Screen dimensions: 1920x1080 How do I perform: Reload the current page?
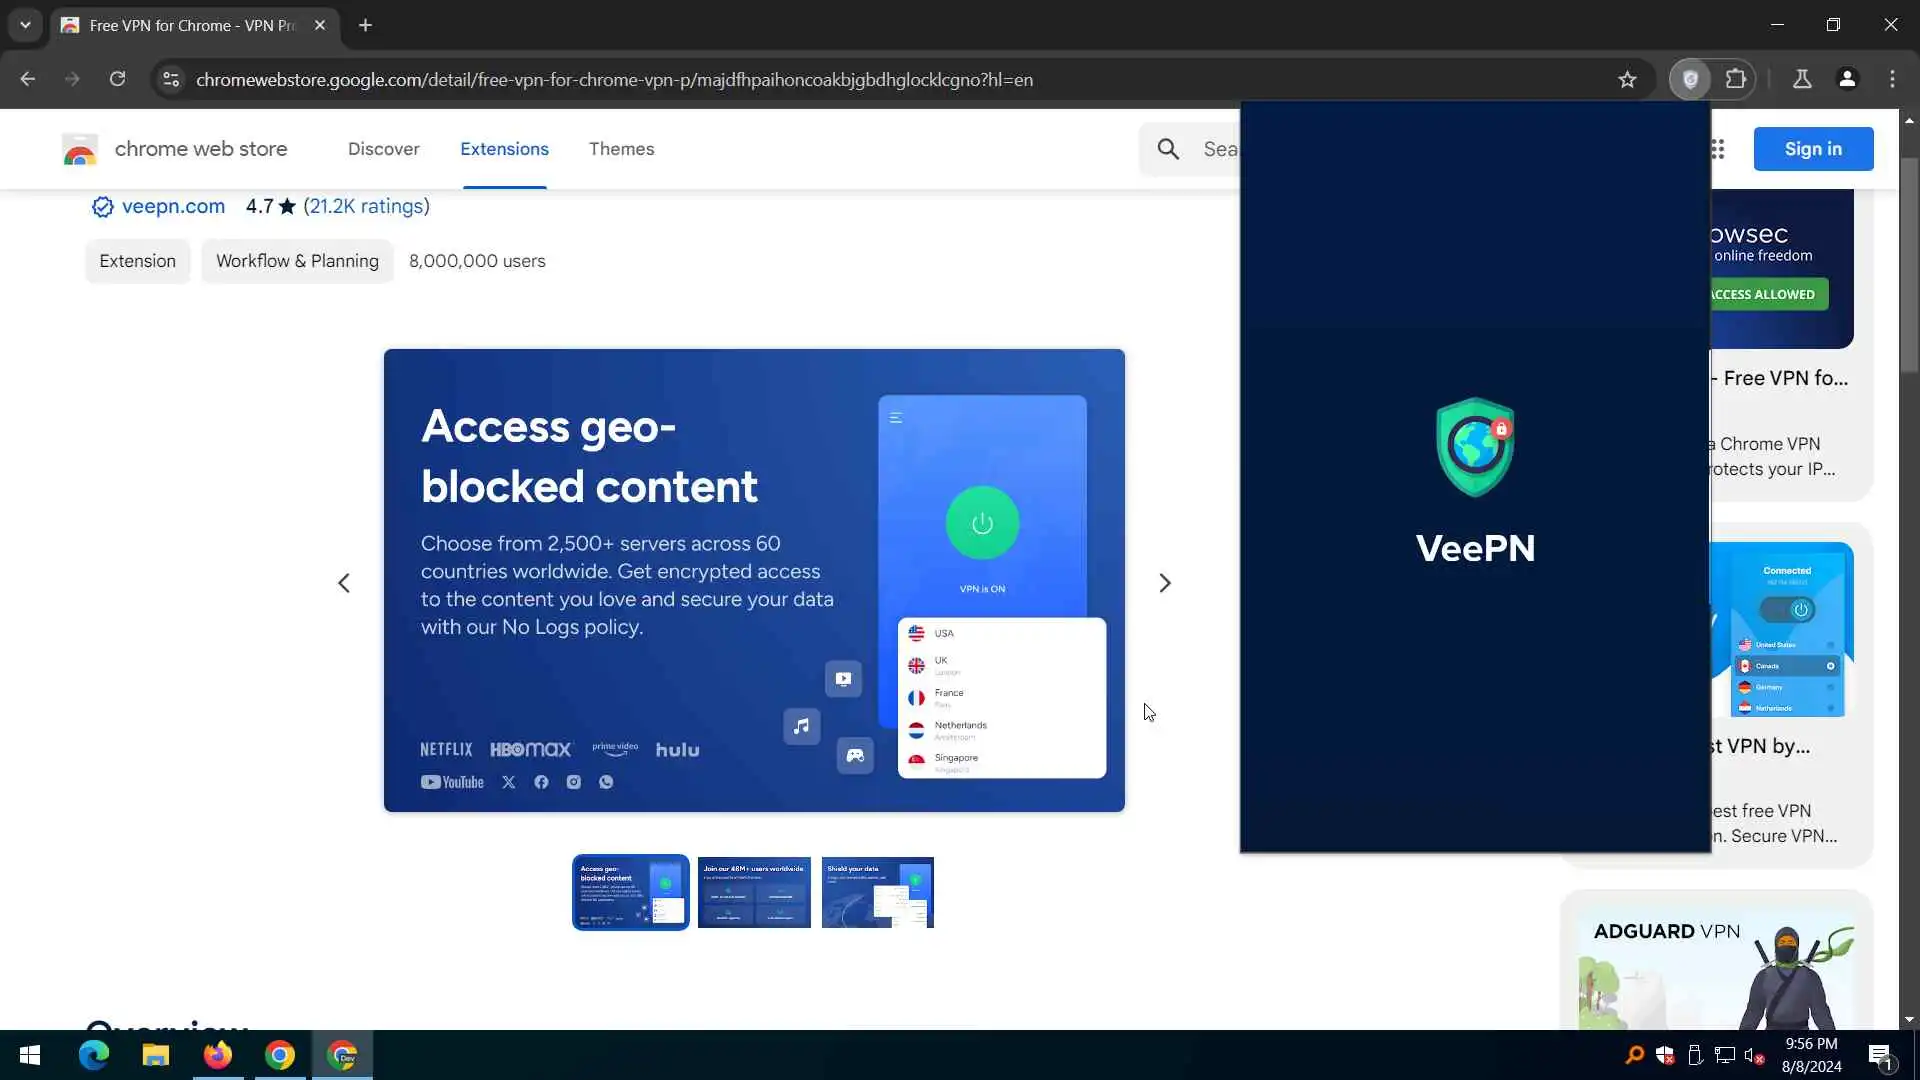117,79
